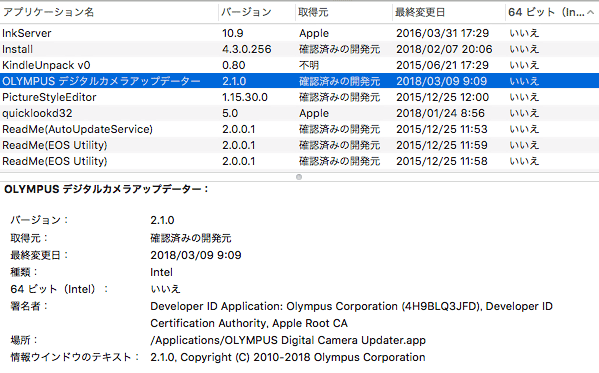
Task: Select the InkServer row
Action: pos(300,33)
